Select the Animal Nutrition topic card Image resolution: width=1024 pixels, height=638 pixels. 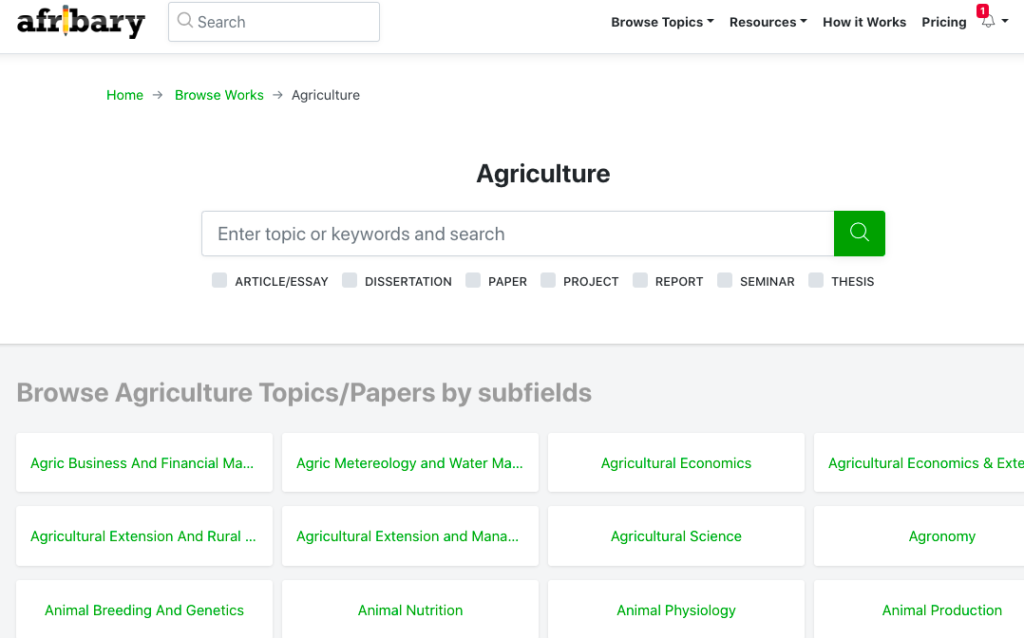pos(410,610)
